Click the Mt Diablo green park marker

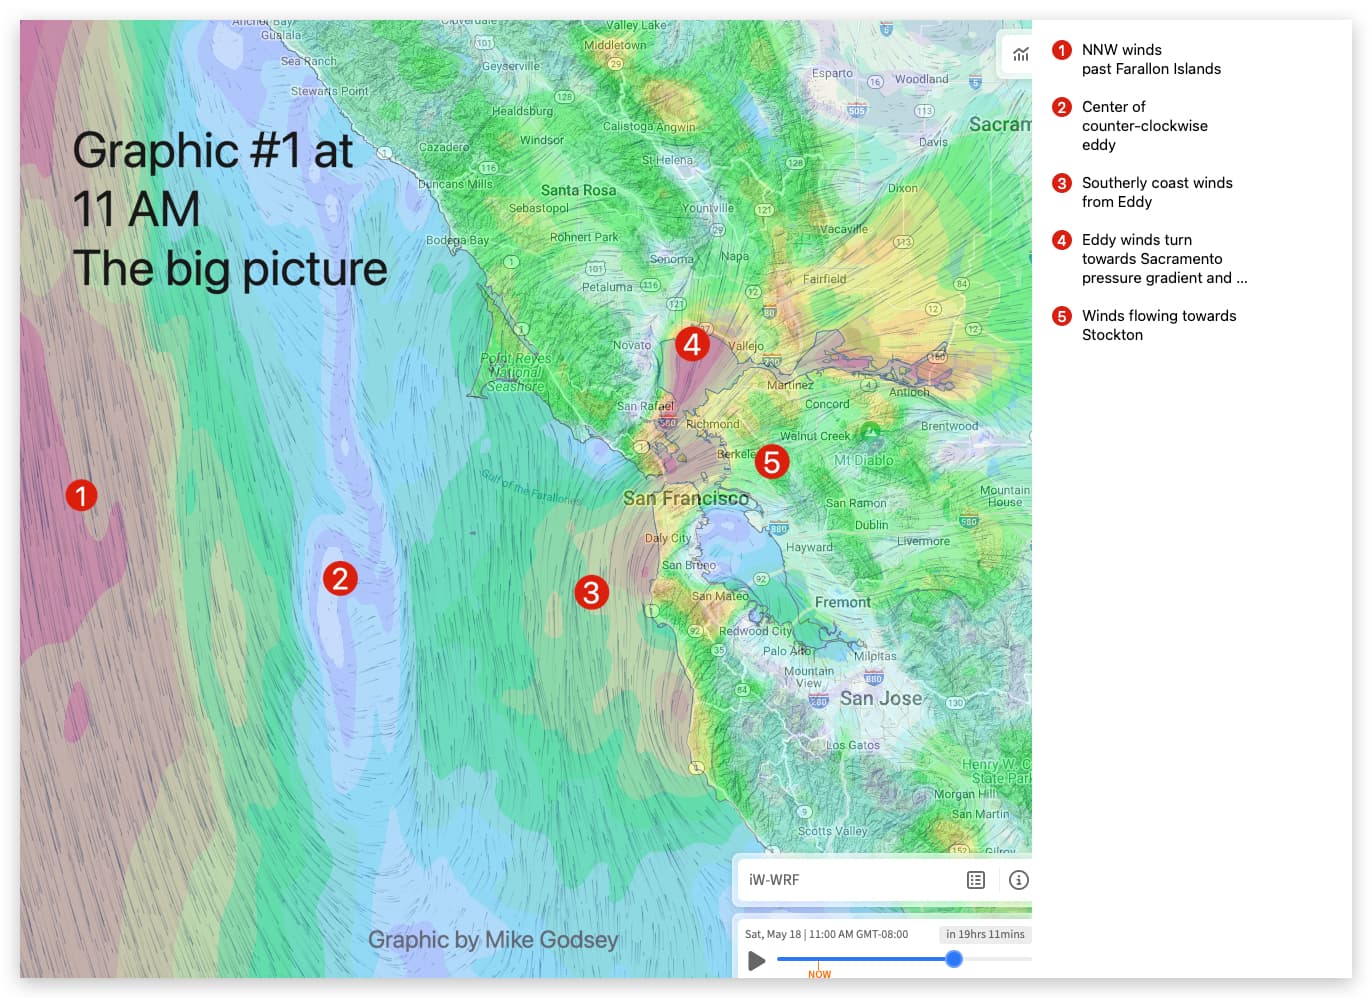tap(870, 432)
